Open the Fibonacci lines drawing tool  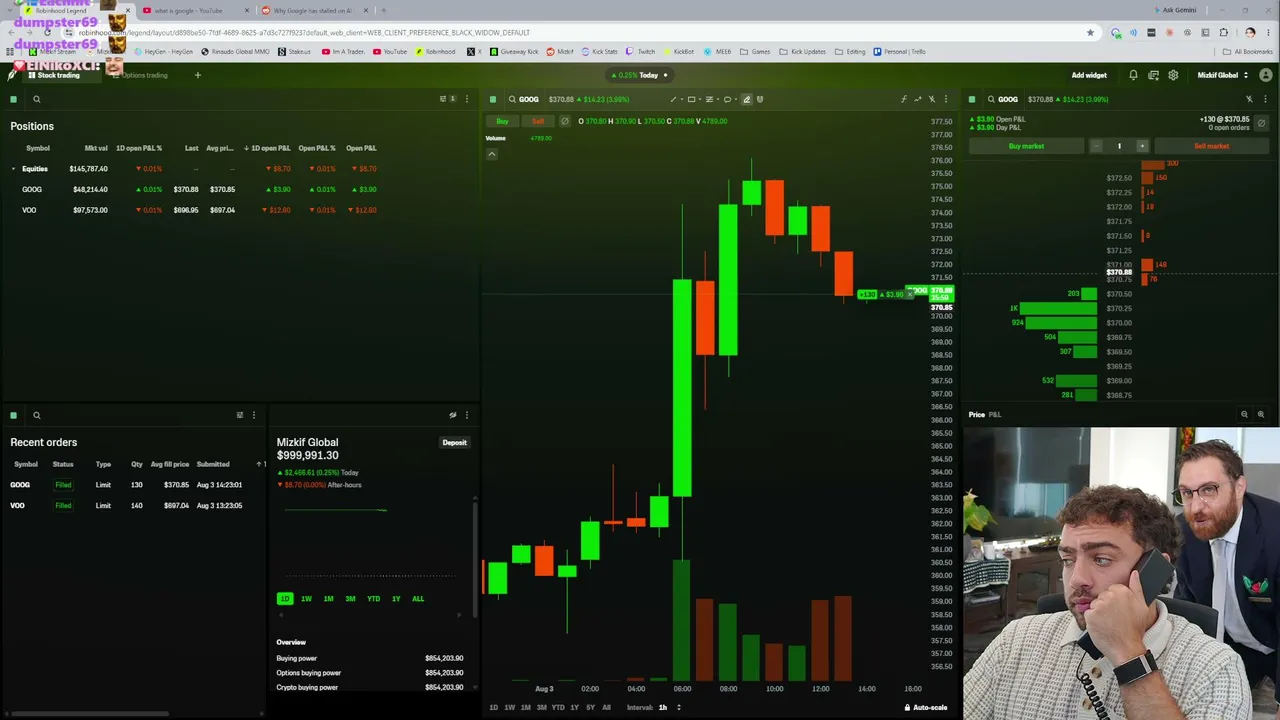709,99
